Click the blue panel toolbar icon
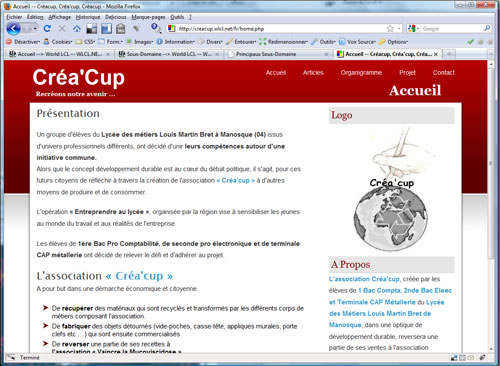 tap(106, 29)
